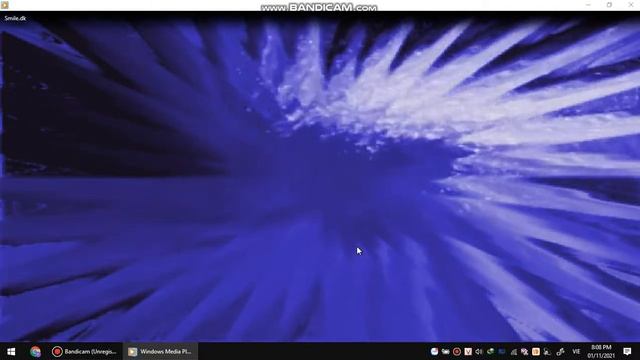This screenshot has width=640, height=360.
Task: Click the green tray icon next to volume
Action: [x=490, y=351]
